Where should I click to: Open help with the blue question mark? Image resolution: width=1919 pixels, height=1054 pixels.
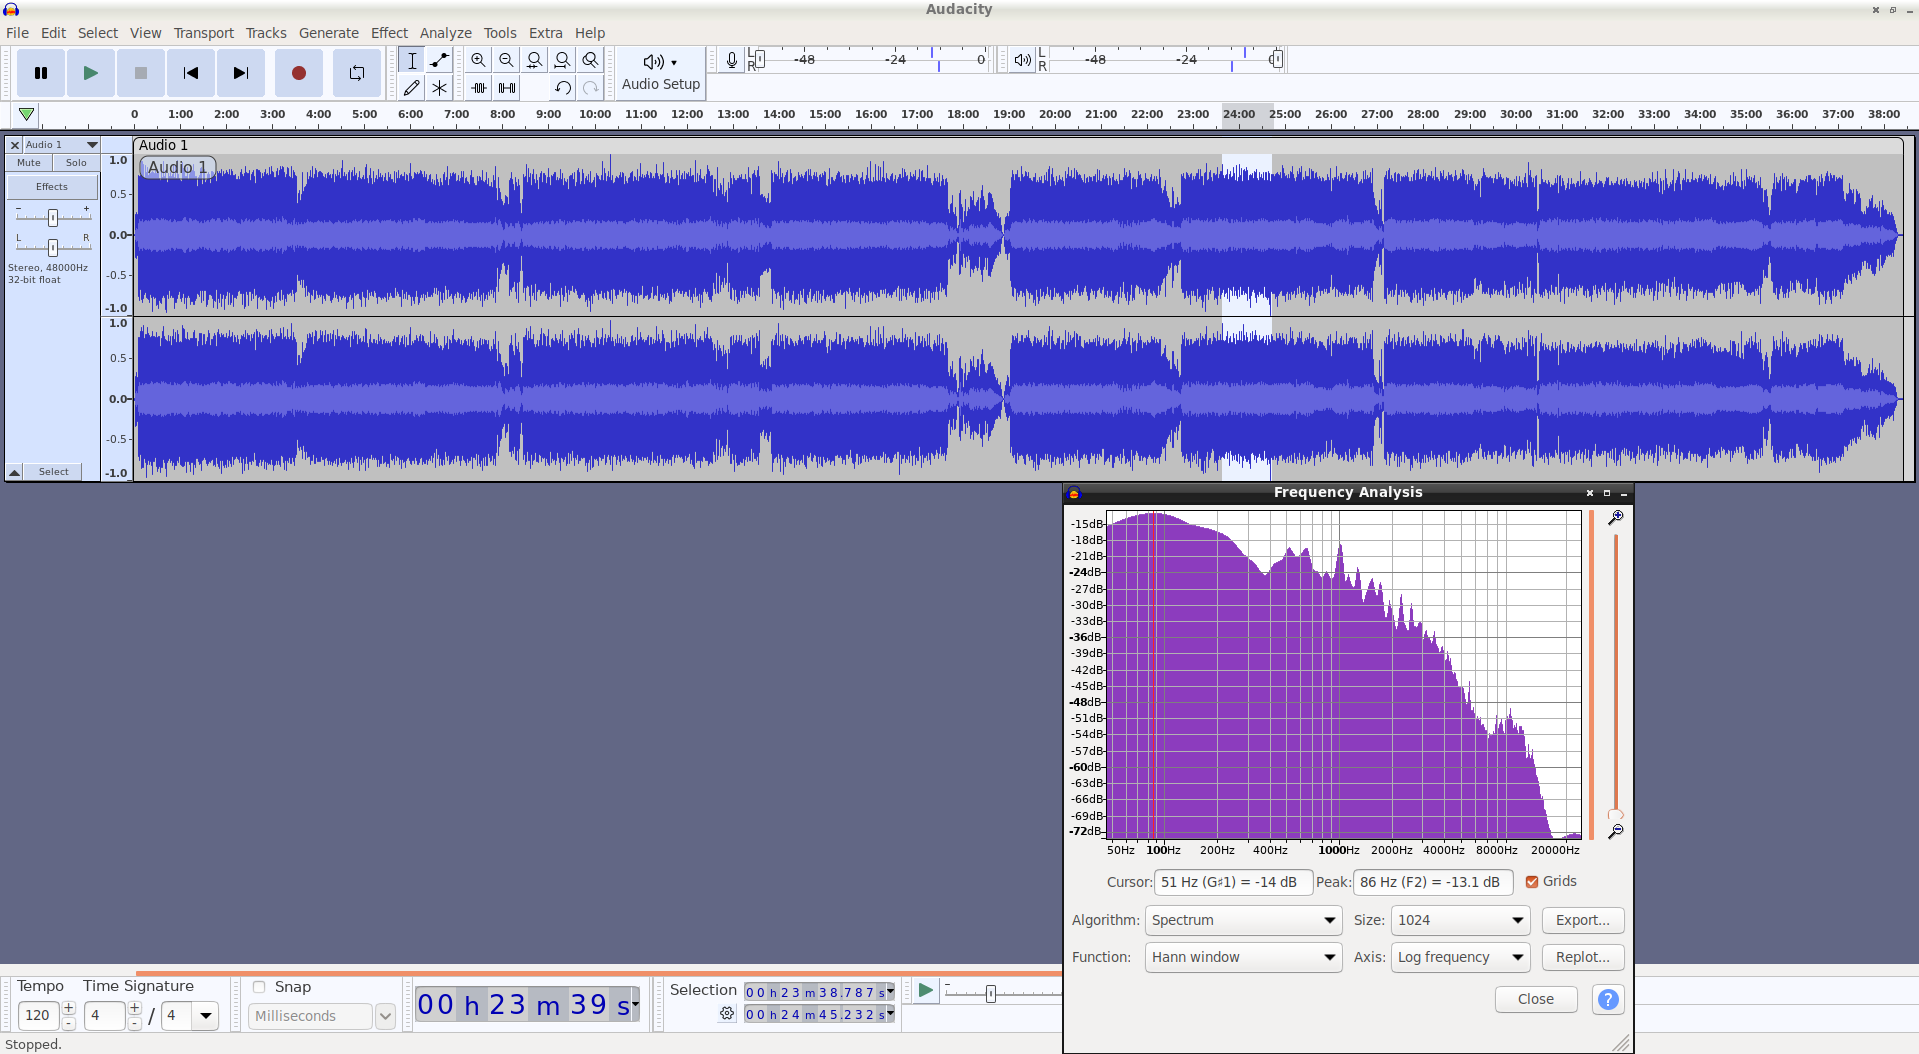click(x=1608, y=999)
